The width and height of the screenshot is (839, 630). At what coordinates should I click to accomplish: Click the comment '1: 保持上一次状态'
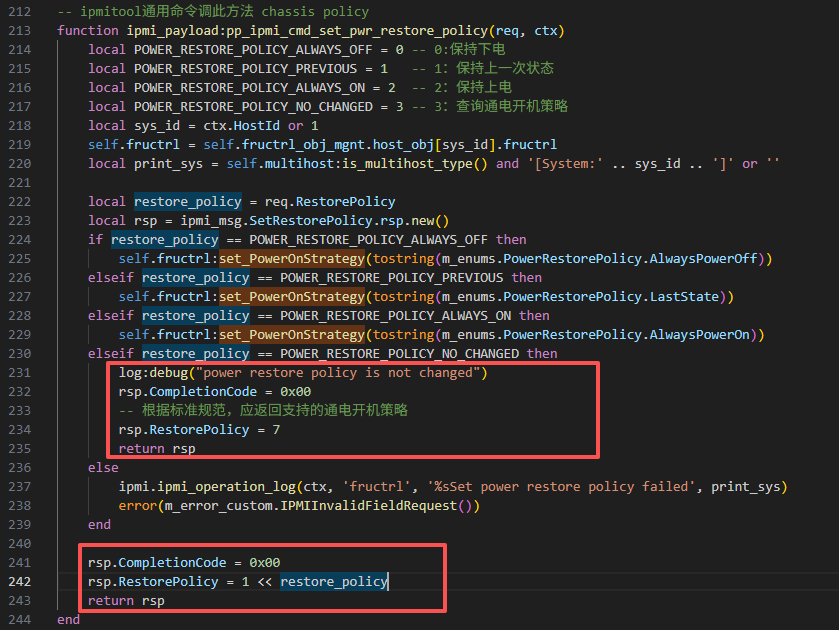pos(494,69)
